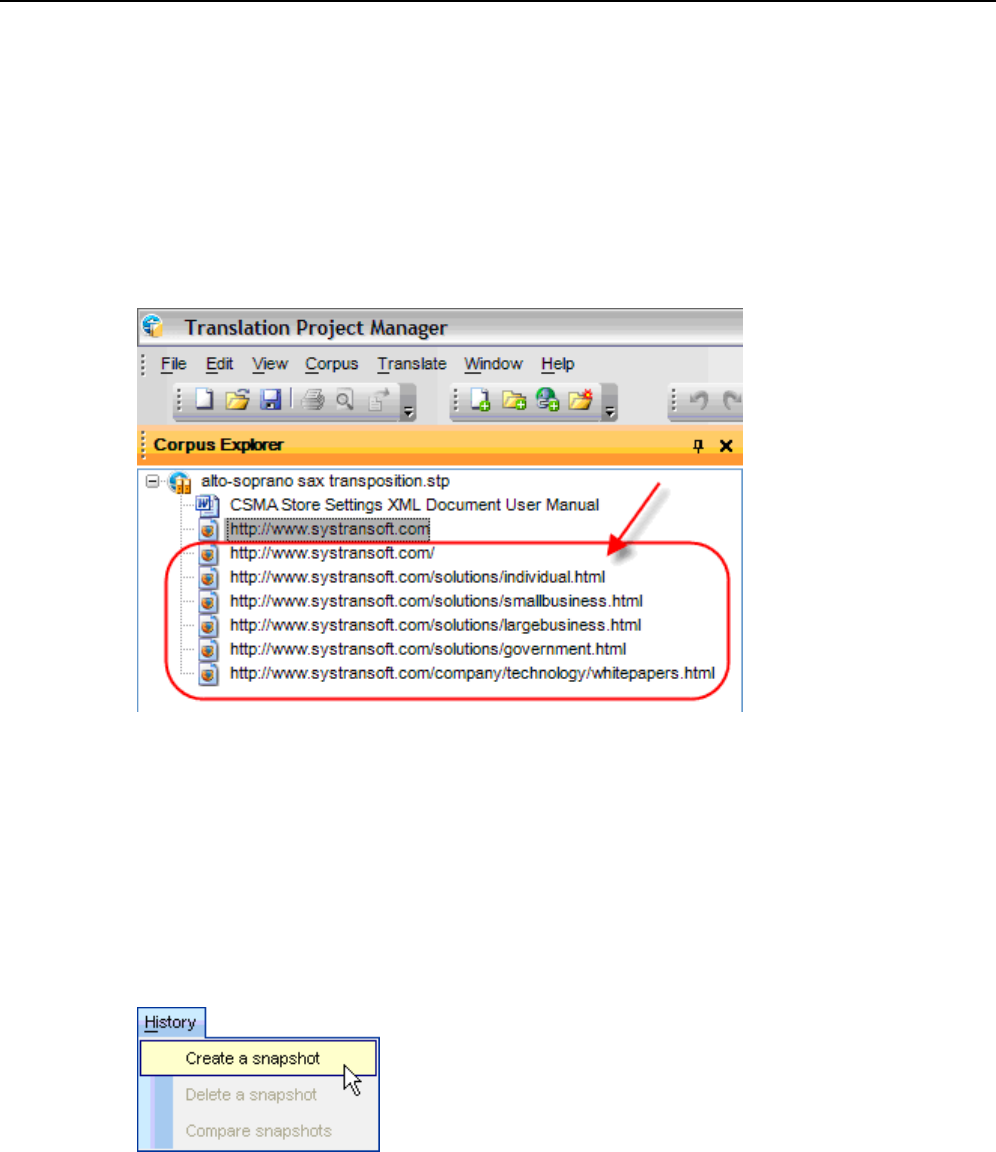Select the highlighted http://www.systransoft.com entry
Image resolution: width=996 pixels, height=1152 pixels.
pyautogui.click(x=328, y=529)
